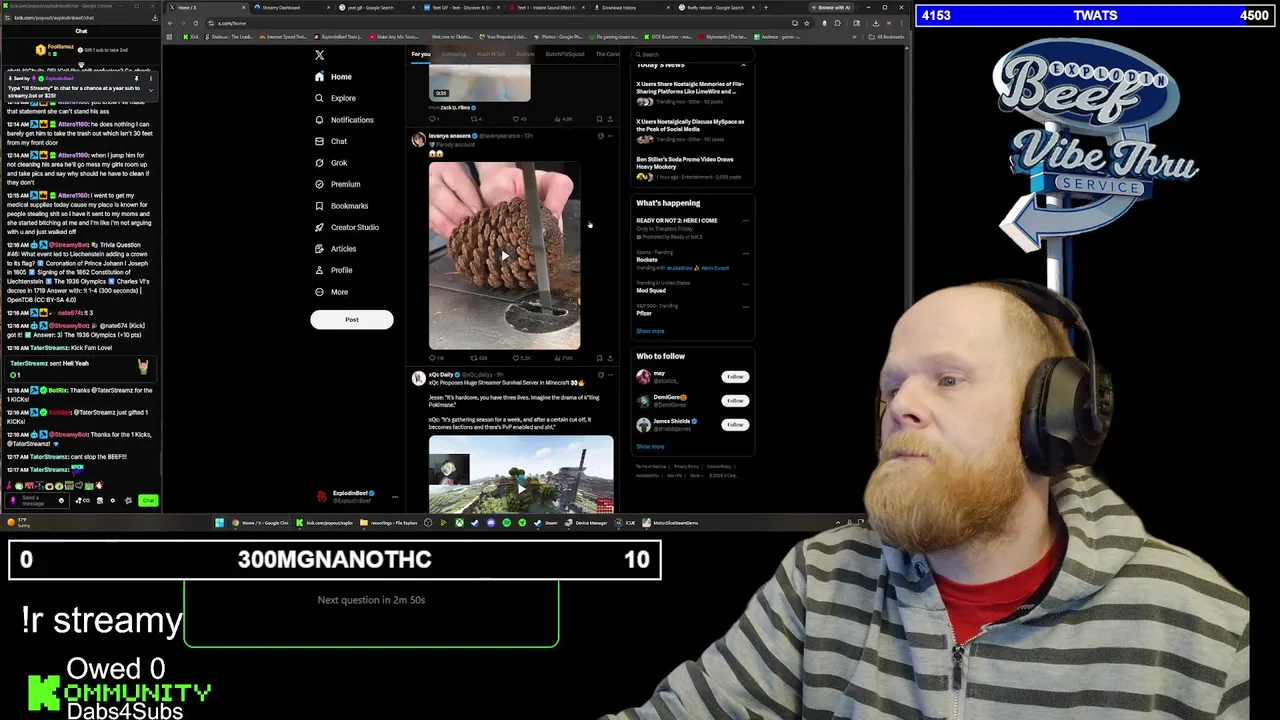This screenshot has width=1280, height=720.
Task: Open Chat envelope in X sidebar
Action: [x=331, y=141]
